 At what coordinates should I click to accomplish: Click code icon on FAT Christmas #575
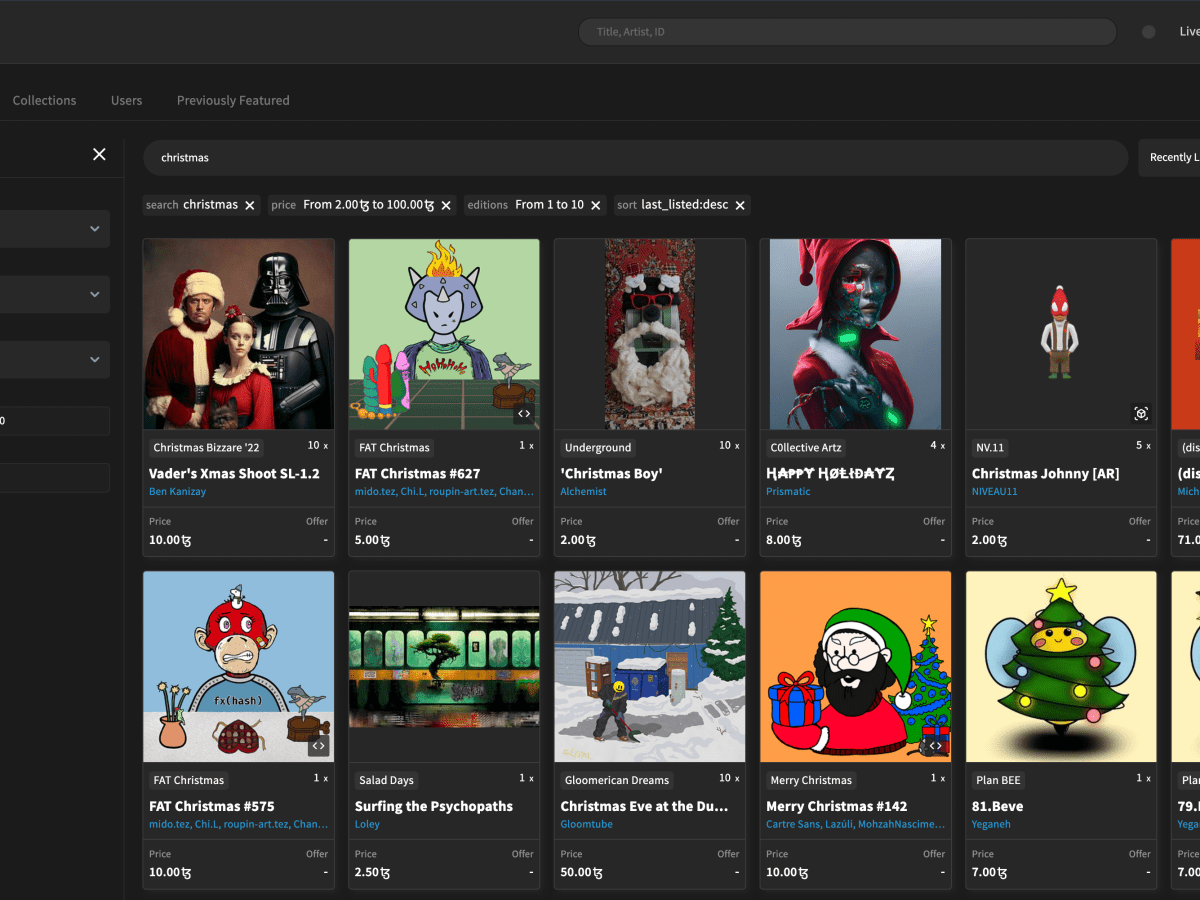pos(318,745)
